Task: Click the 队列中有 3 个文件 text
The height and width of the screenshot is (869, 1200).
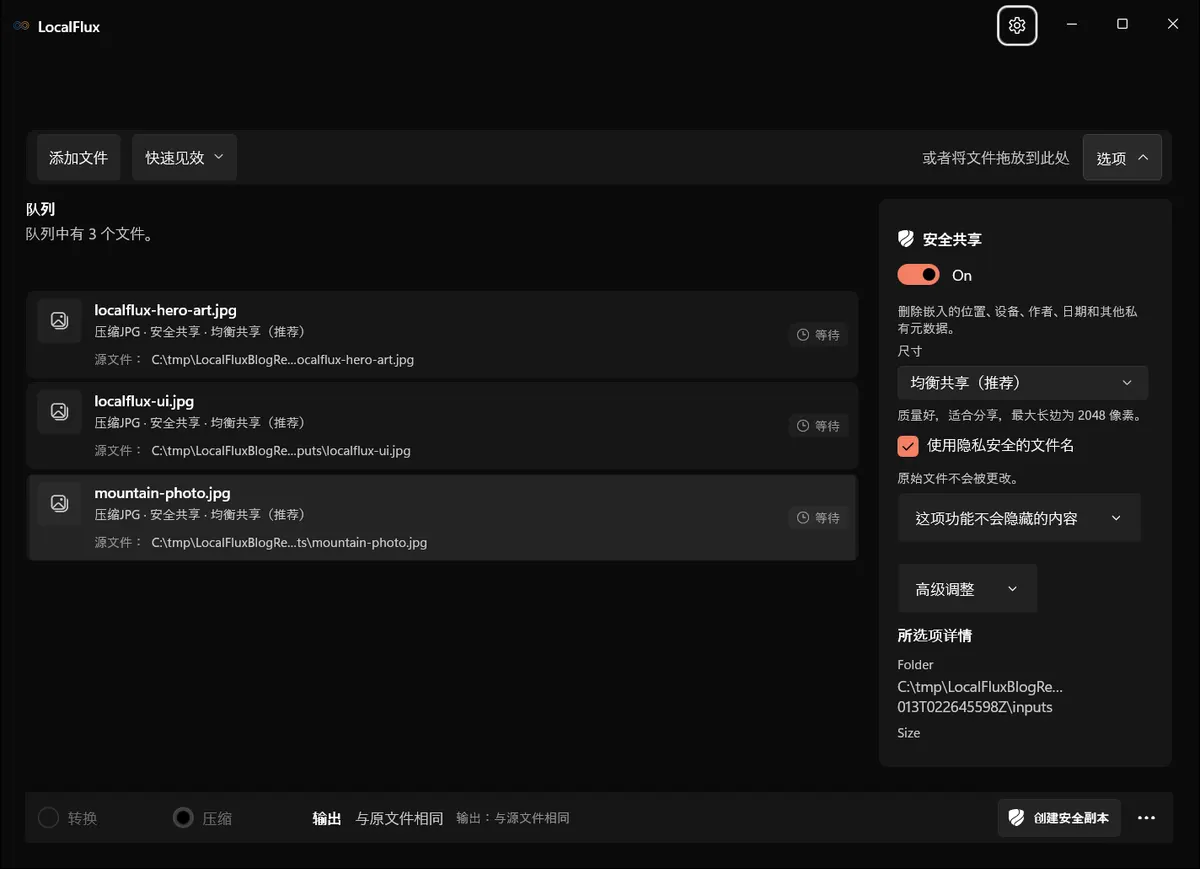Action: 89,234
